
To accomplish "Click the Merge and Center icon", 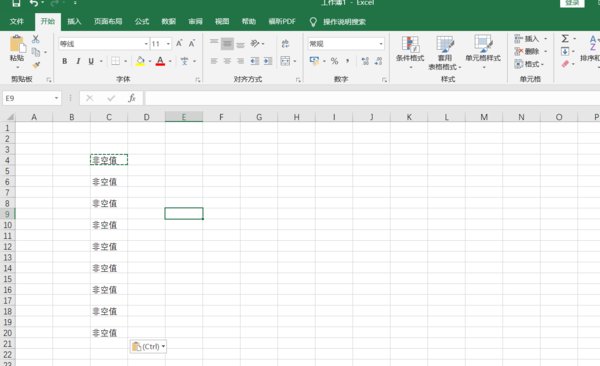I will [x=285, y=61].
